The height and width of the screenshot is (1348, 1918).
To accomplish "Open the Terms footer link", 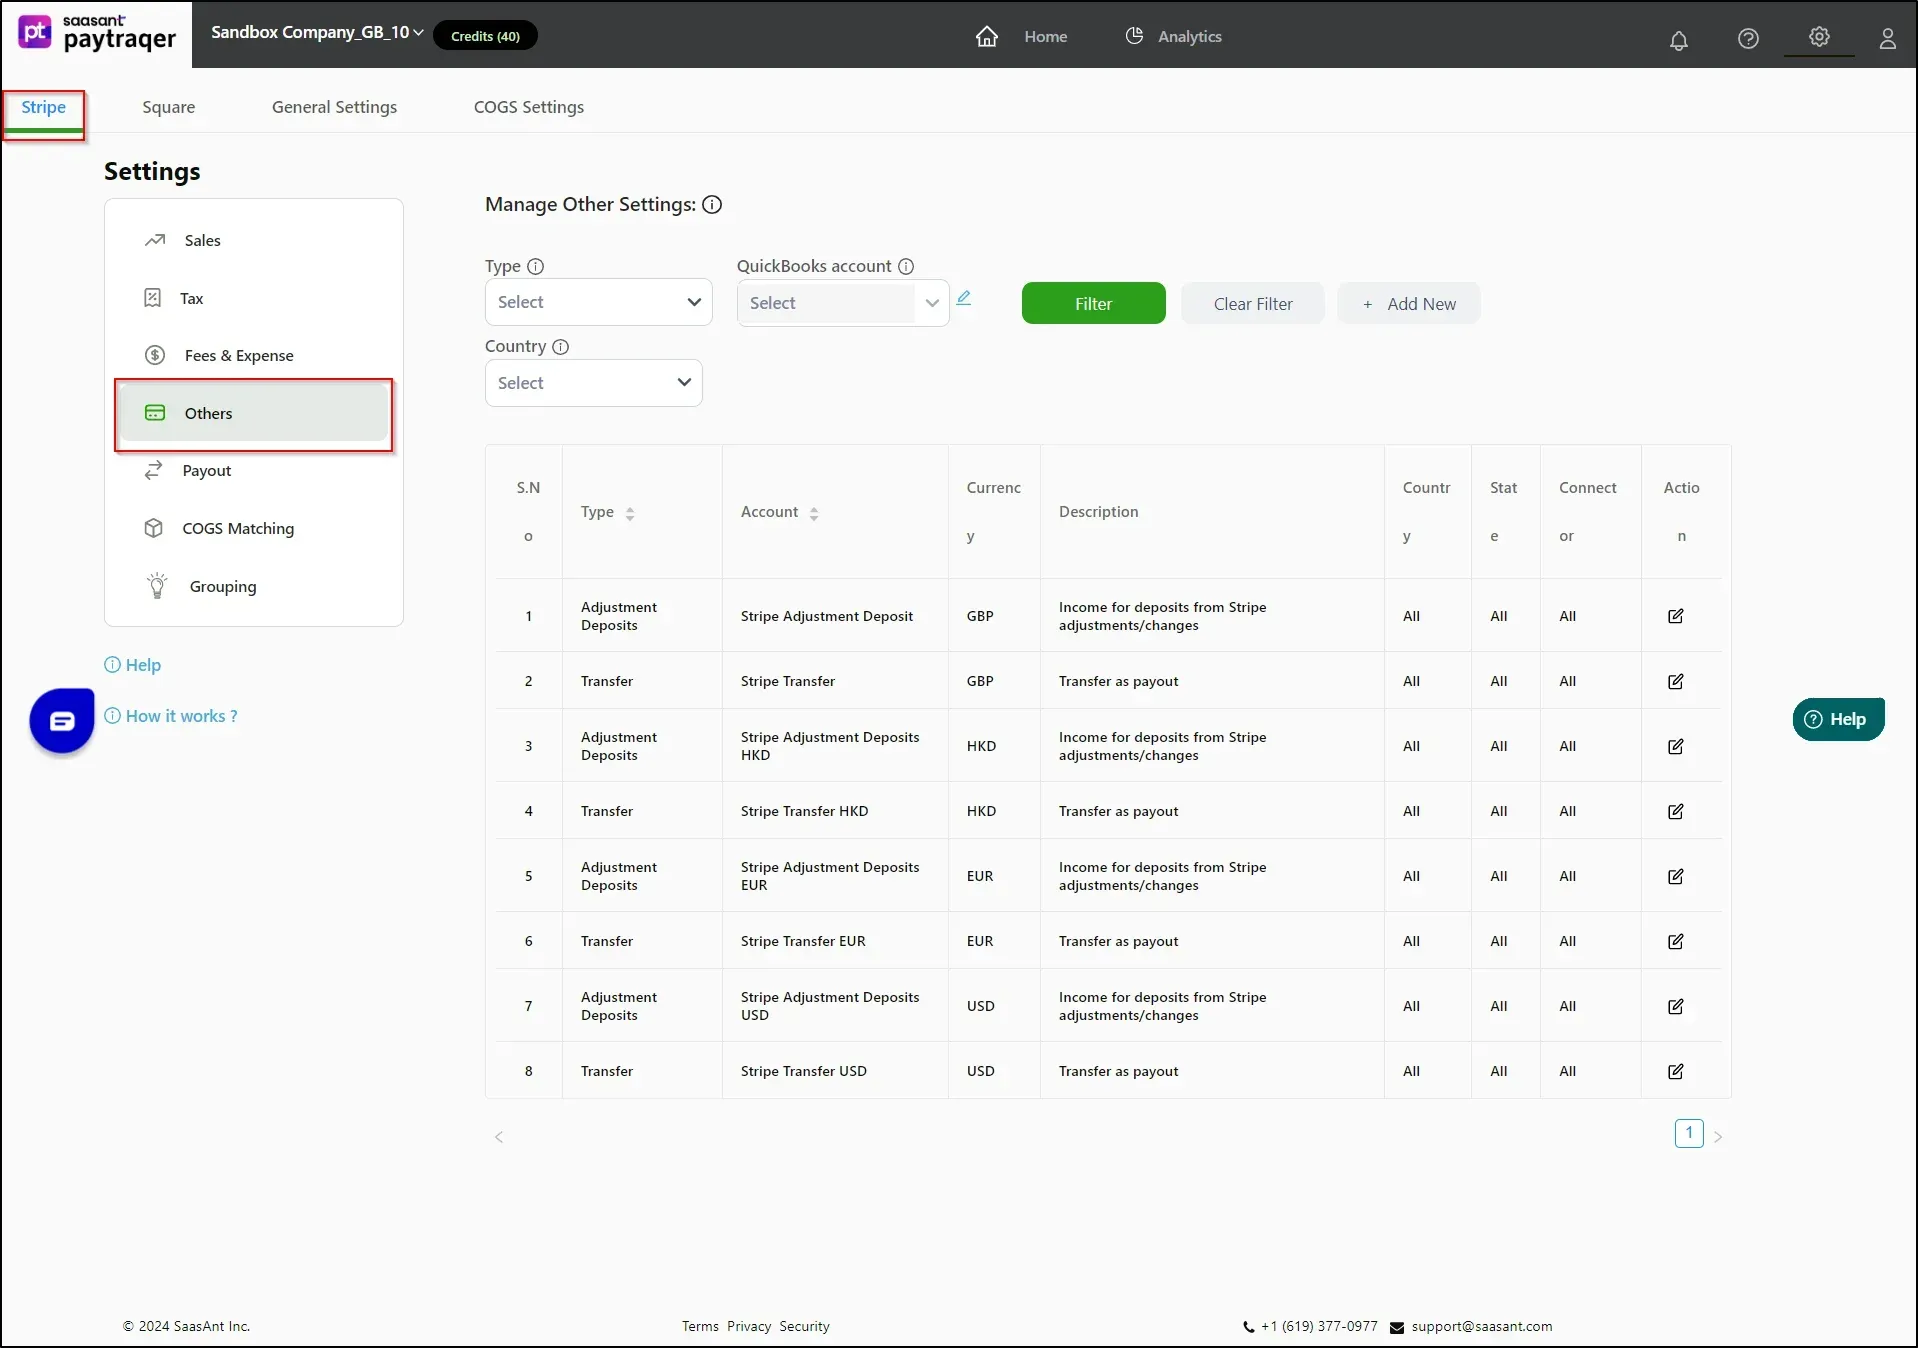I will 700,1326.
